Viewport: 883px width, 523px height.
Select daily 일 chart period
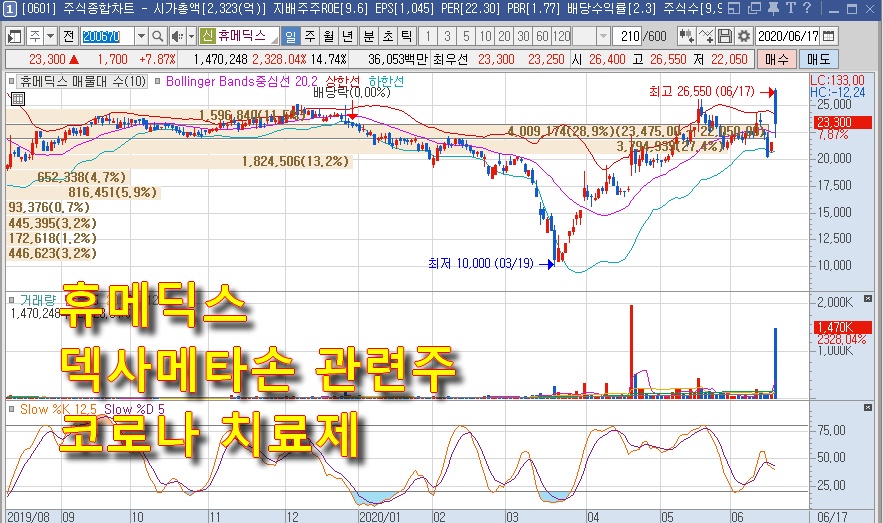coord(291,37)
